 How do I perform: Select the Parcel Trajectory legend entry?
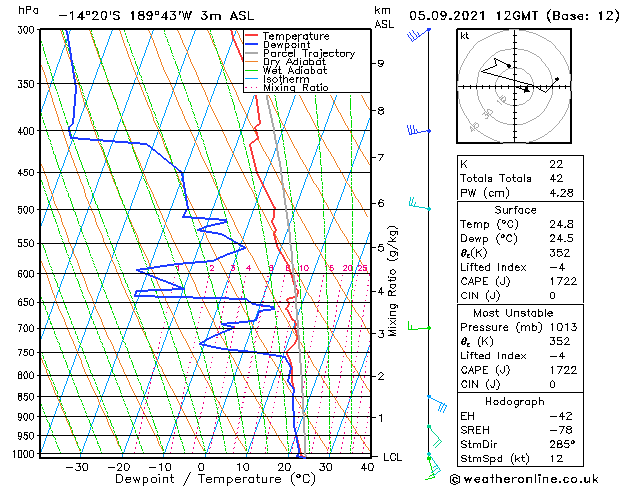pos(300,53)
